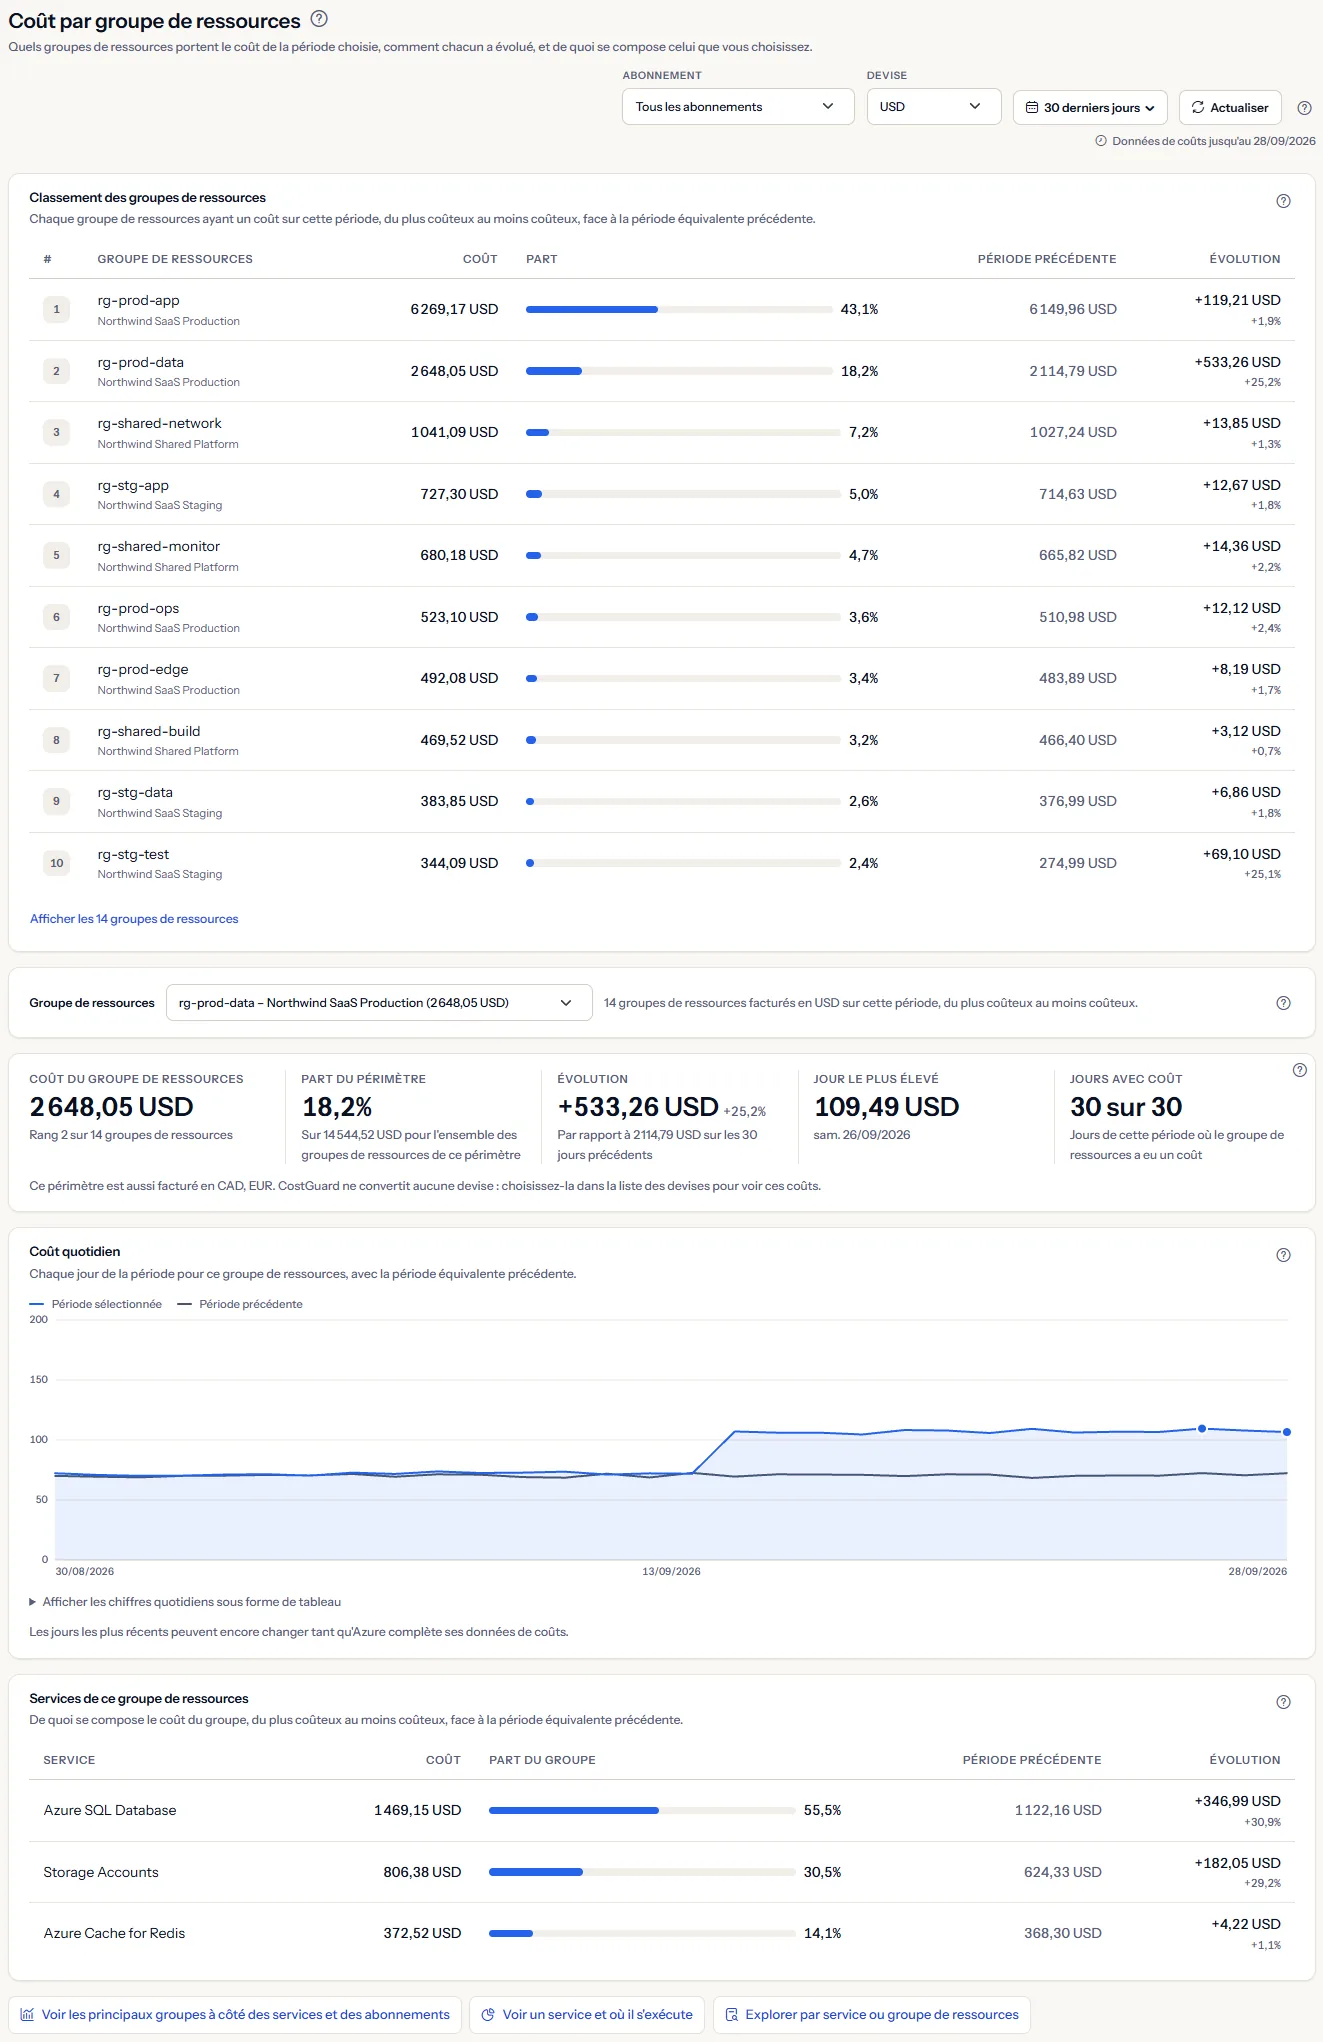Click the Storage Accounts service name
Screen dimensions: 1323x2042
point(101,1872)
